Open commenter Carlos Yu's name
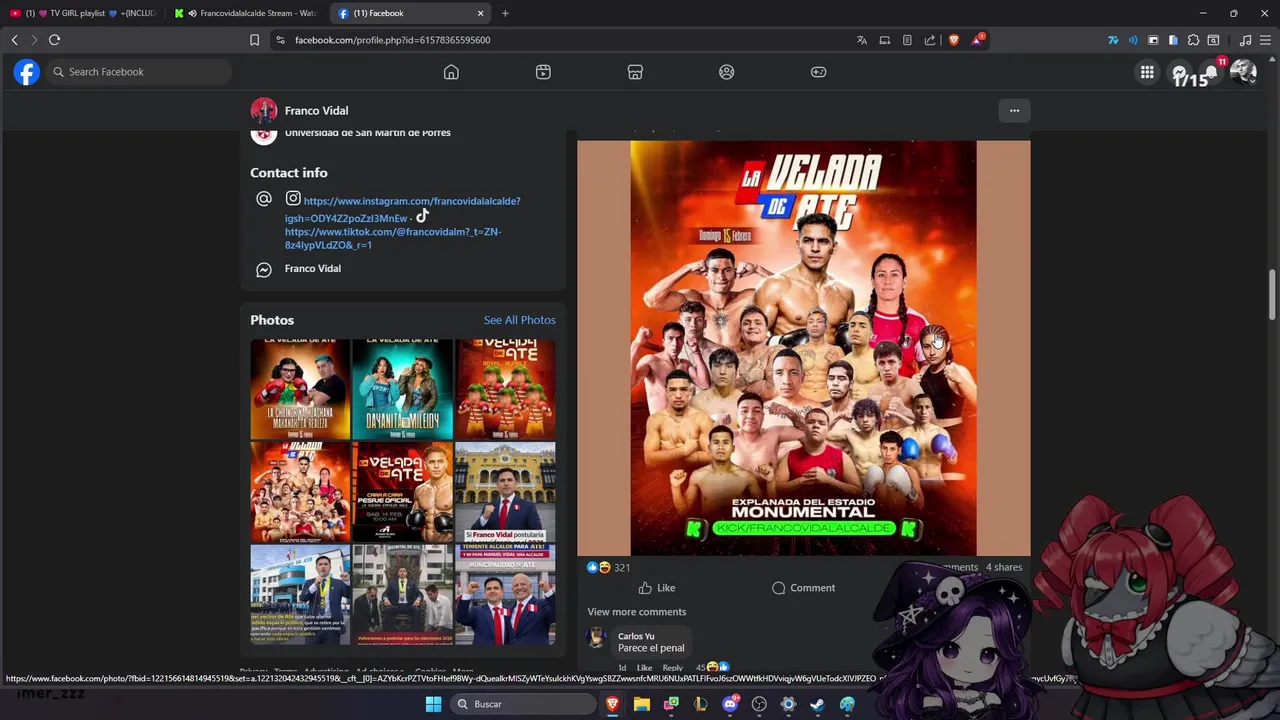Viewport: 1280px width, 720px height. (x=636, y=636)
